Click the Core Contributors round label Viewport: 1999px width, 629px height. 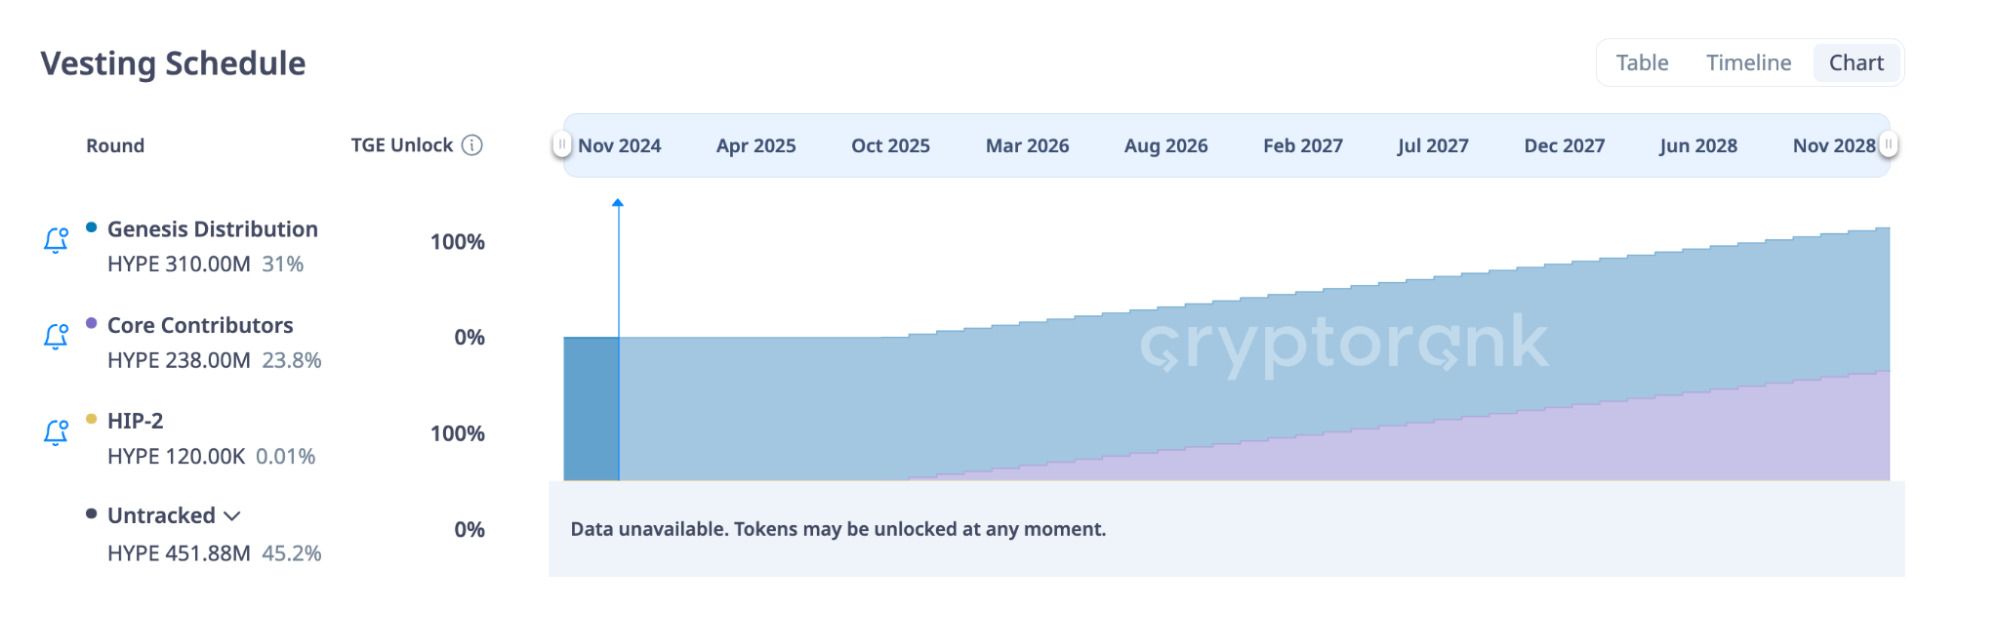200,325
